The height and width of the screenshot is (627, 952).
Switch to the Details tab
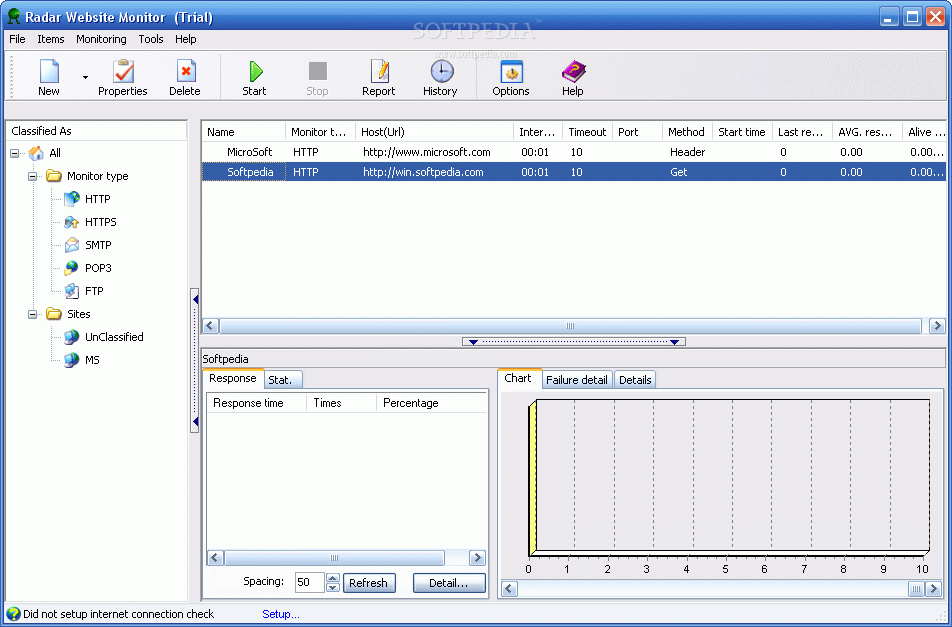tap(635, 380)
